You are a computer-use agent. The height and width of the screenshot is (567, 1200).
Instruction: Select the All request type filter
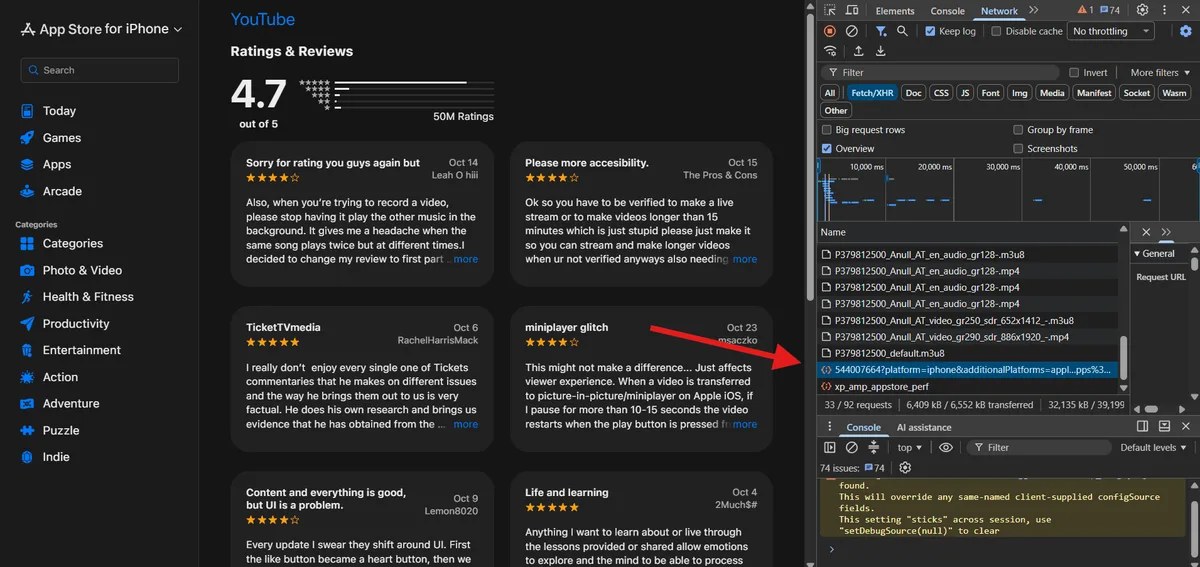(830, 93)
